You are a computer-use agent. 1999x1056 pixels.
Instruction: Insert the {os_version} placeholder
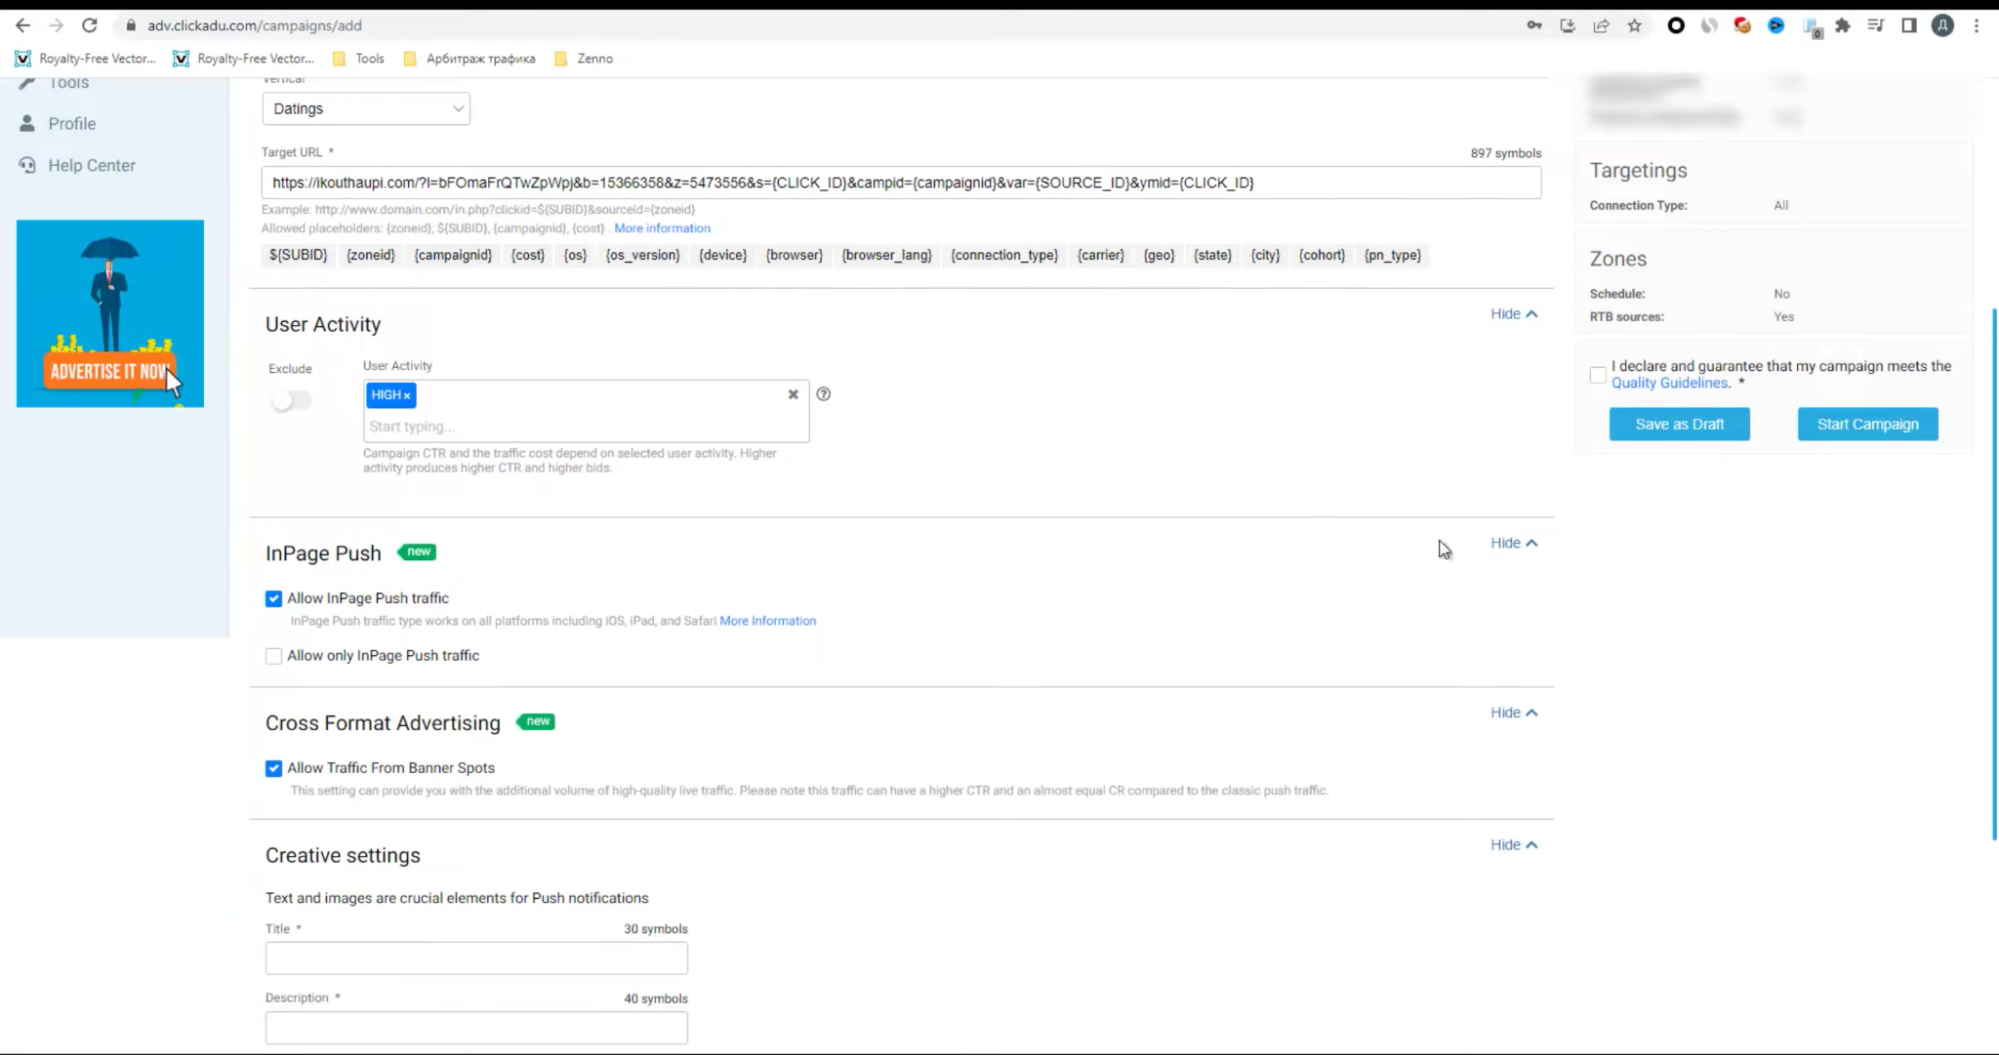tap(642, 255)
